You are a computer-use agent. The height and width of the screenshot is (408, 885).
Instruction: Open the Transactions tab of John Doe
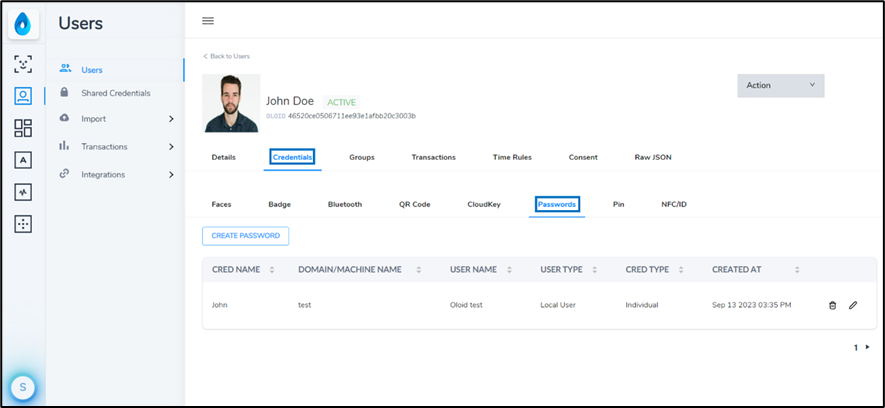(x=433, y=157)
